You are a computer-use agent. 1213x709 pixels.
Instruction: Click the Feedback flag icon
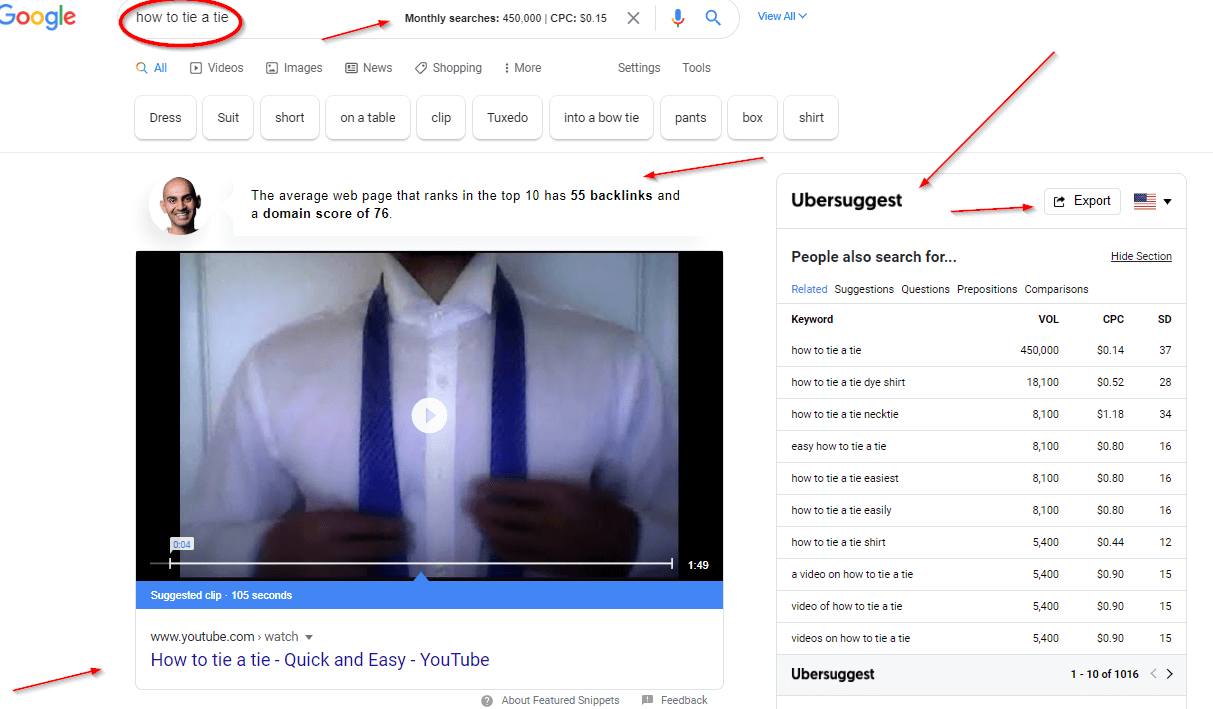click(x=648, y=700)
